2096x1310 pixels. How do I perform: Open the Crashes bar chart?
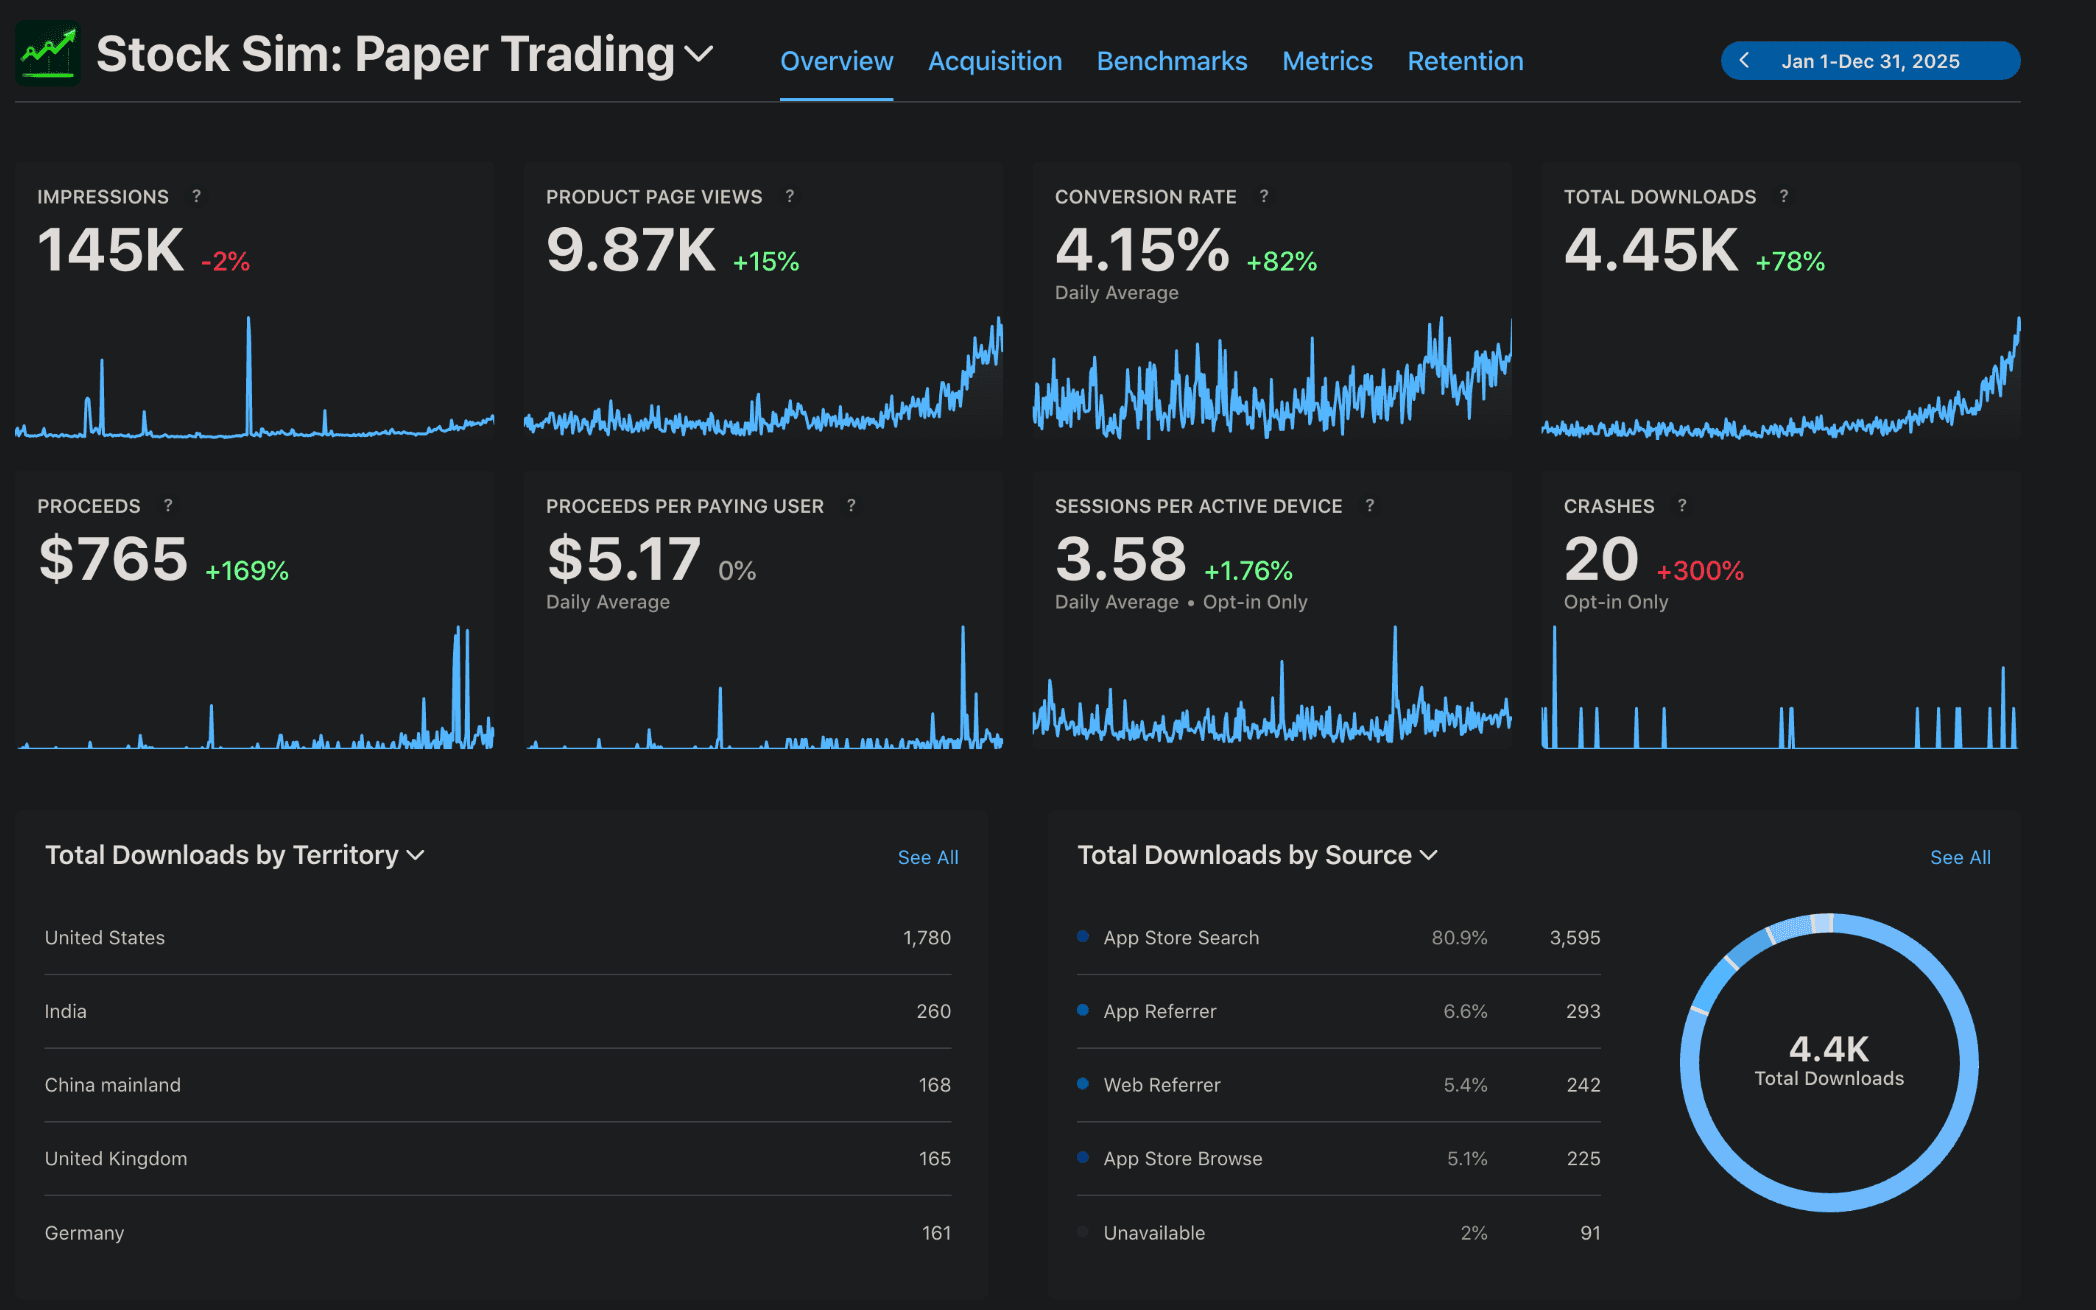(x=1781, y=687)
